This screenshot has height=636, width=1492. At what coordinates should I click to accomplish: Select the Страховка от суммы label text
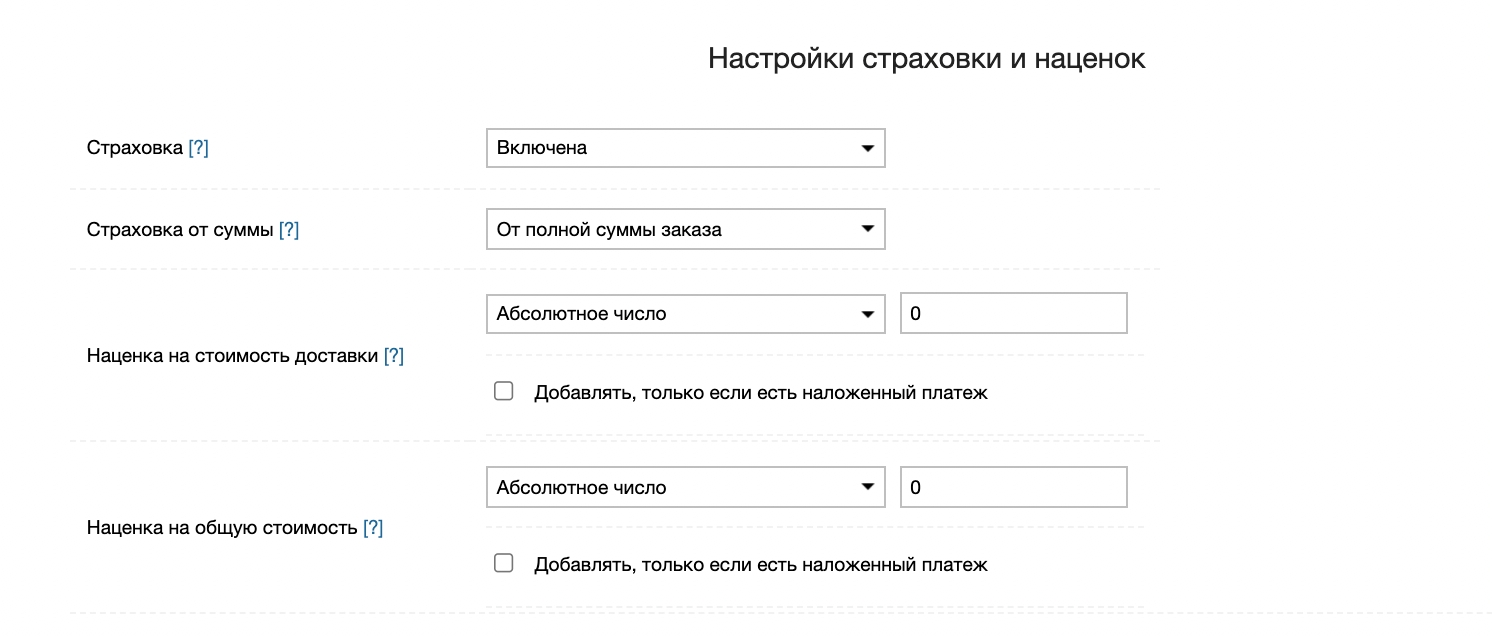tap(180, 230)
